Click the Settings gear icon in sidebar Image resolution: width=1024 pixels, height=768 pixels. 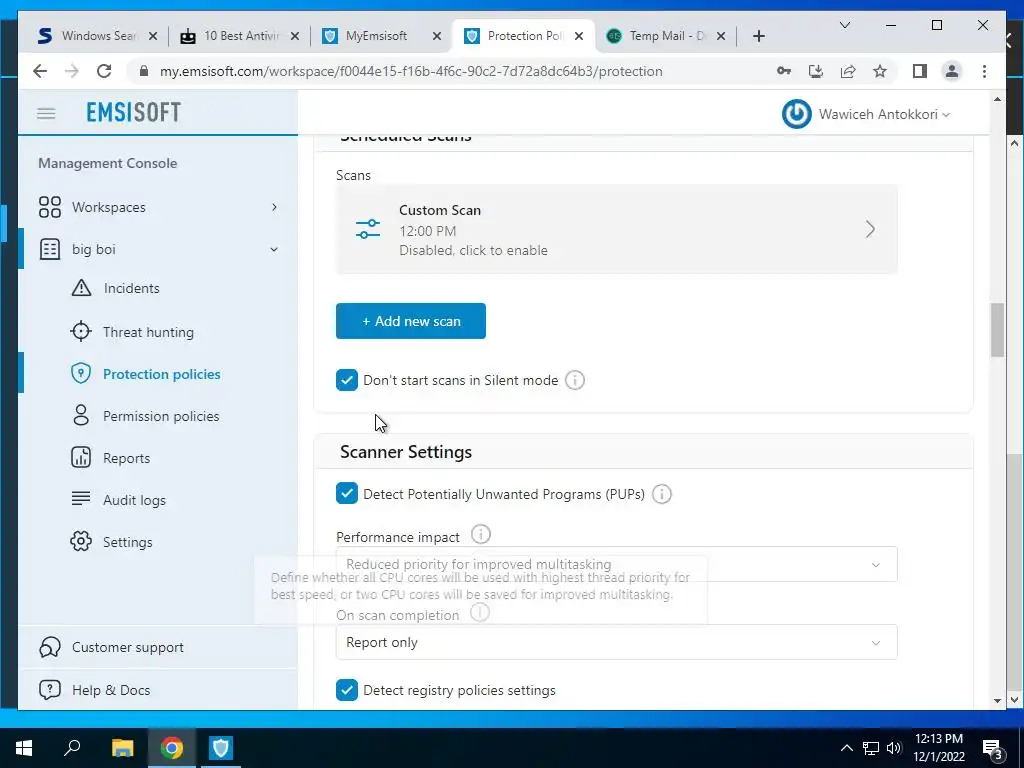(81, 541)
